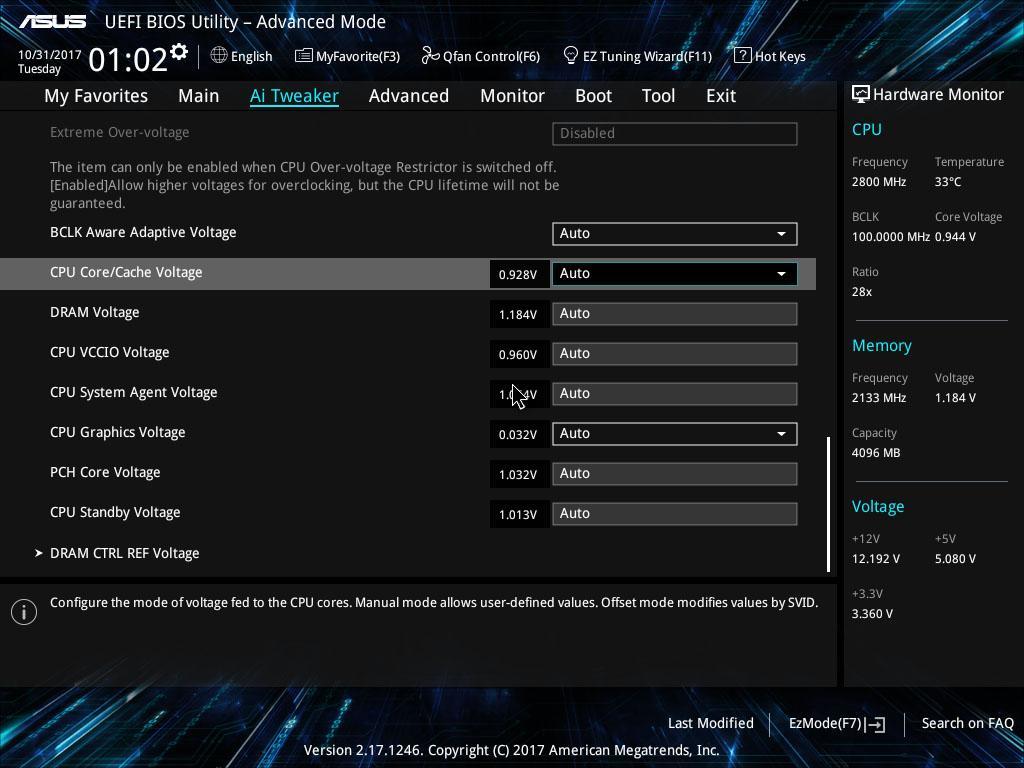This screenshot has height=768, width=1024.
Task: Click the settings list scrollbar
Action: tap(829, 505)
